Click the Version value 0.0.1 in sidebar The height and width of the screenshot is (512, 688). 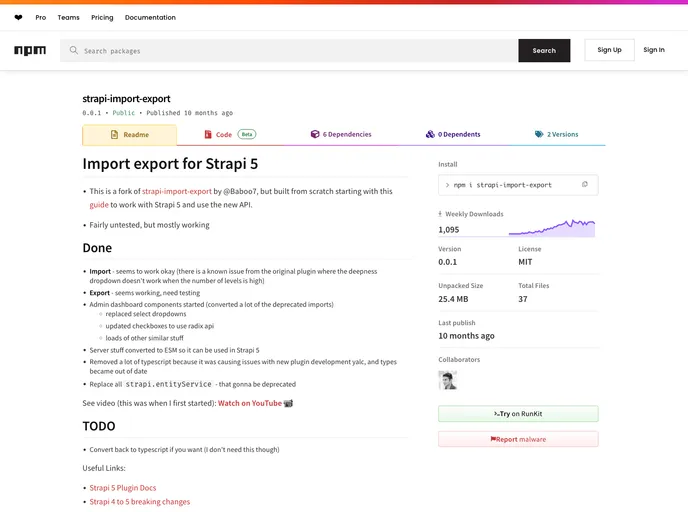click(448, 262)
